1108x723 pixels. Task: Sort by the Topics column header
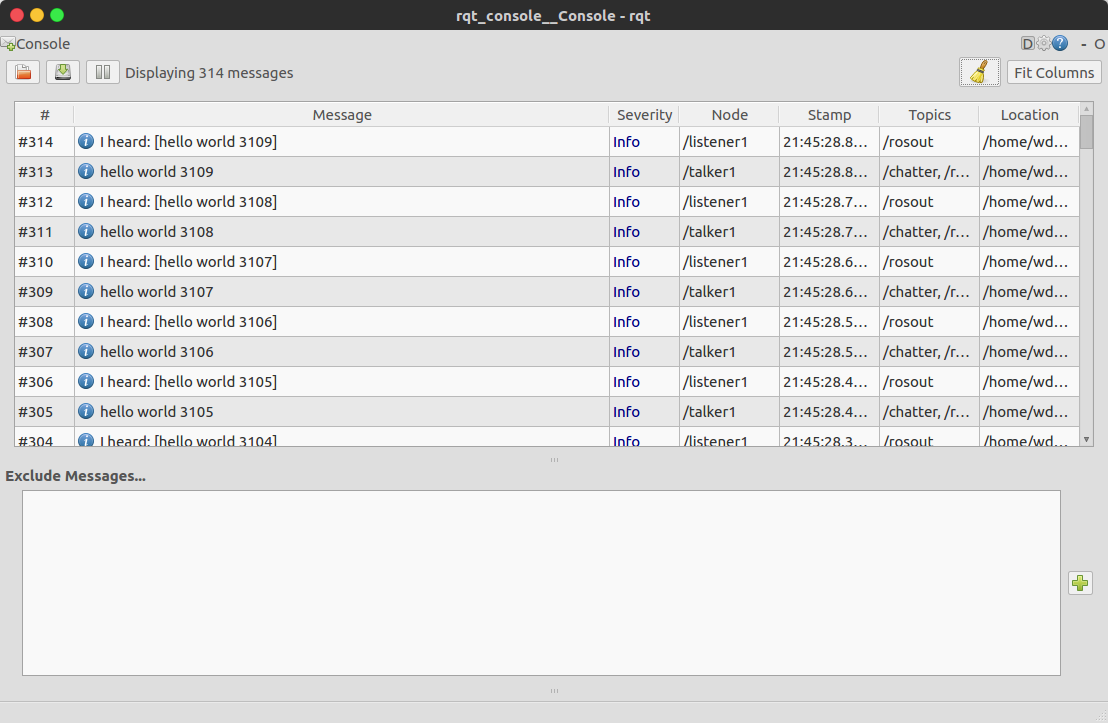[929, 114]
